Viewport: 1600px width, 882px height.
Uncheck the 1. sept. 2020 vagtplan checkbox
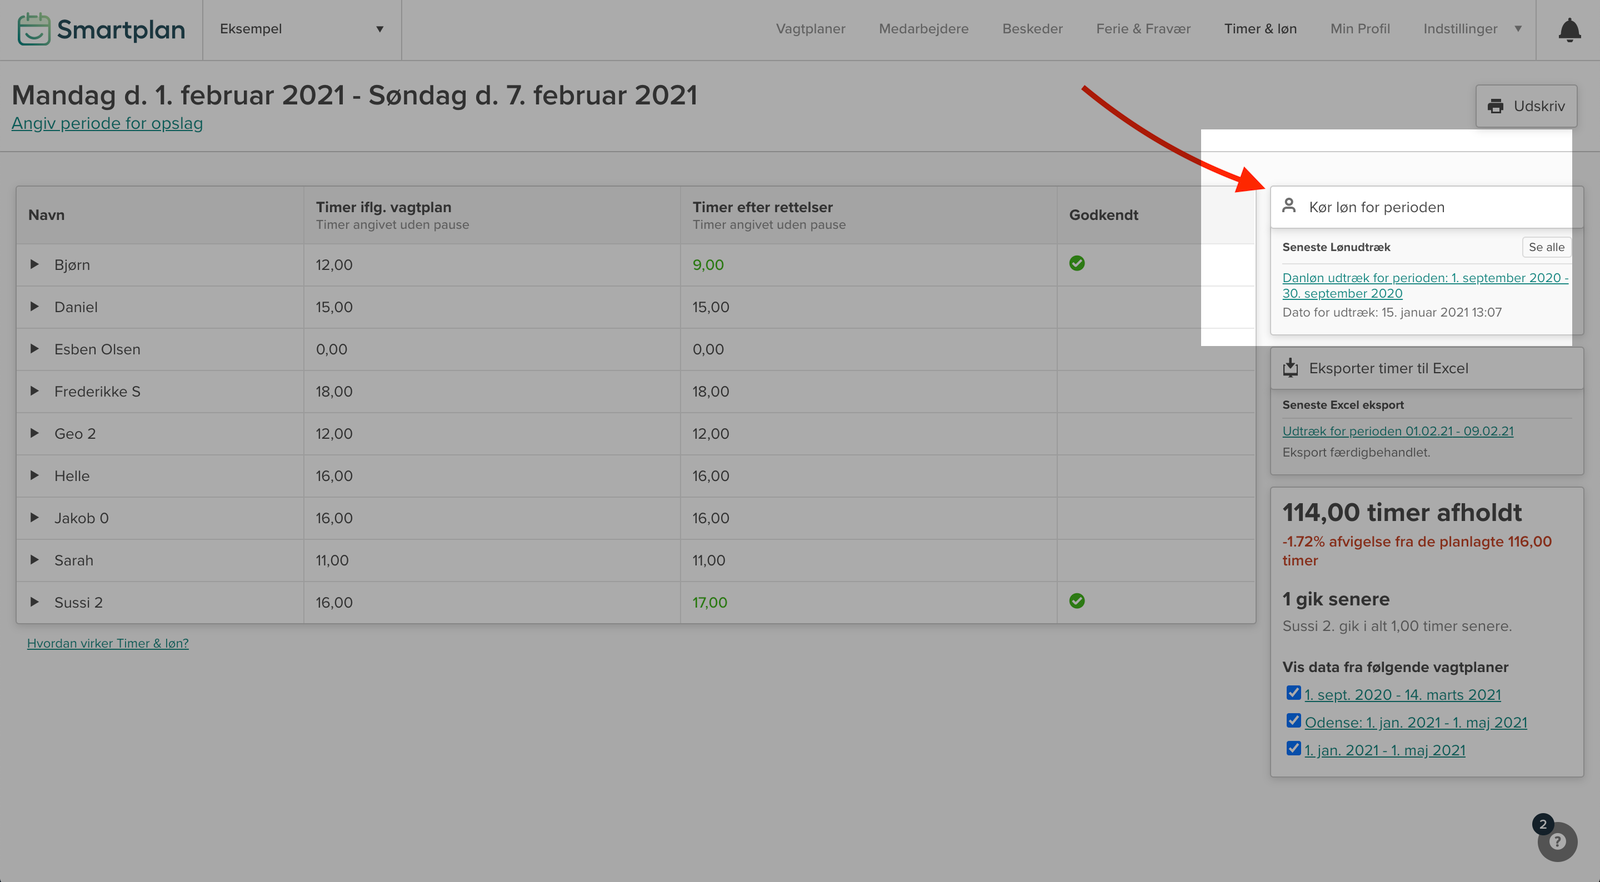pos(1293,693)
